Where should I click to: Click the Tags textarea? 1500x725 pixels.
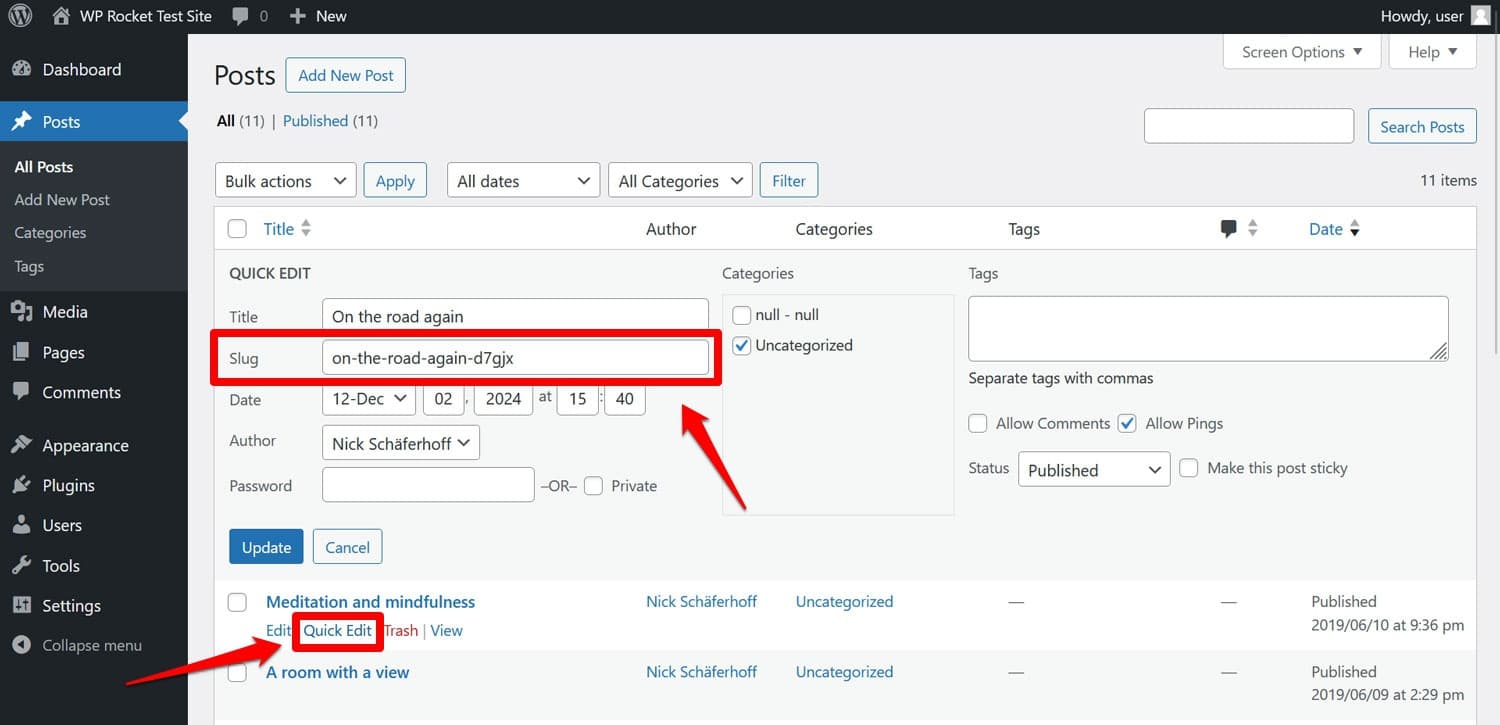point(1208,329)
